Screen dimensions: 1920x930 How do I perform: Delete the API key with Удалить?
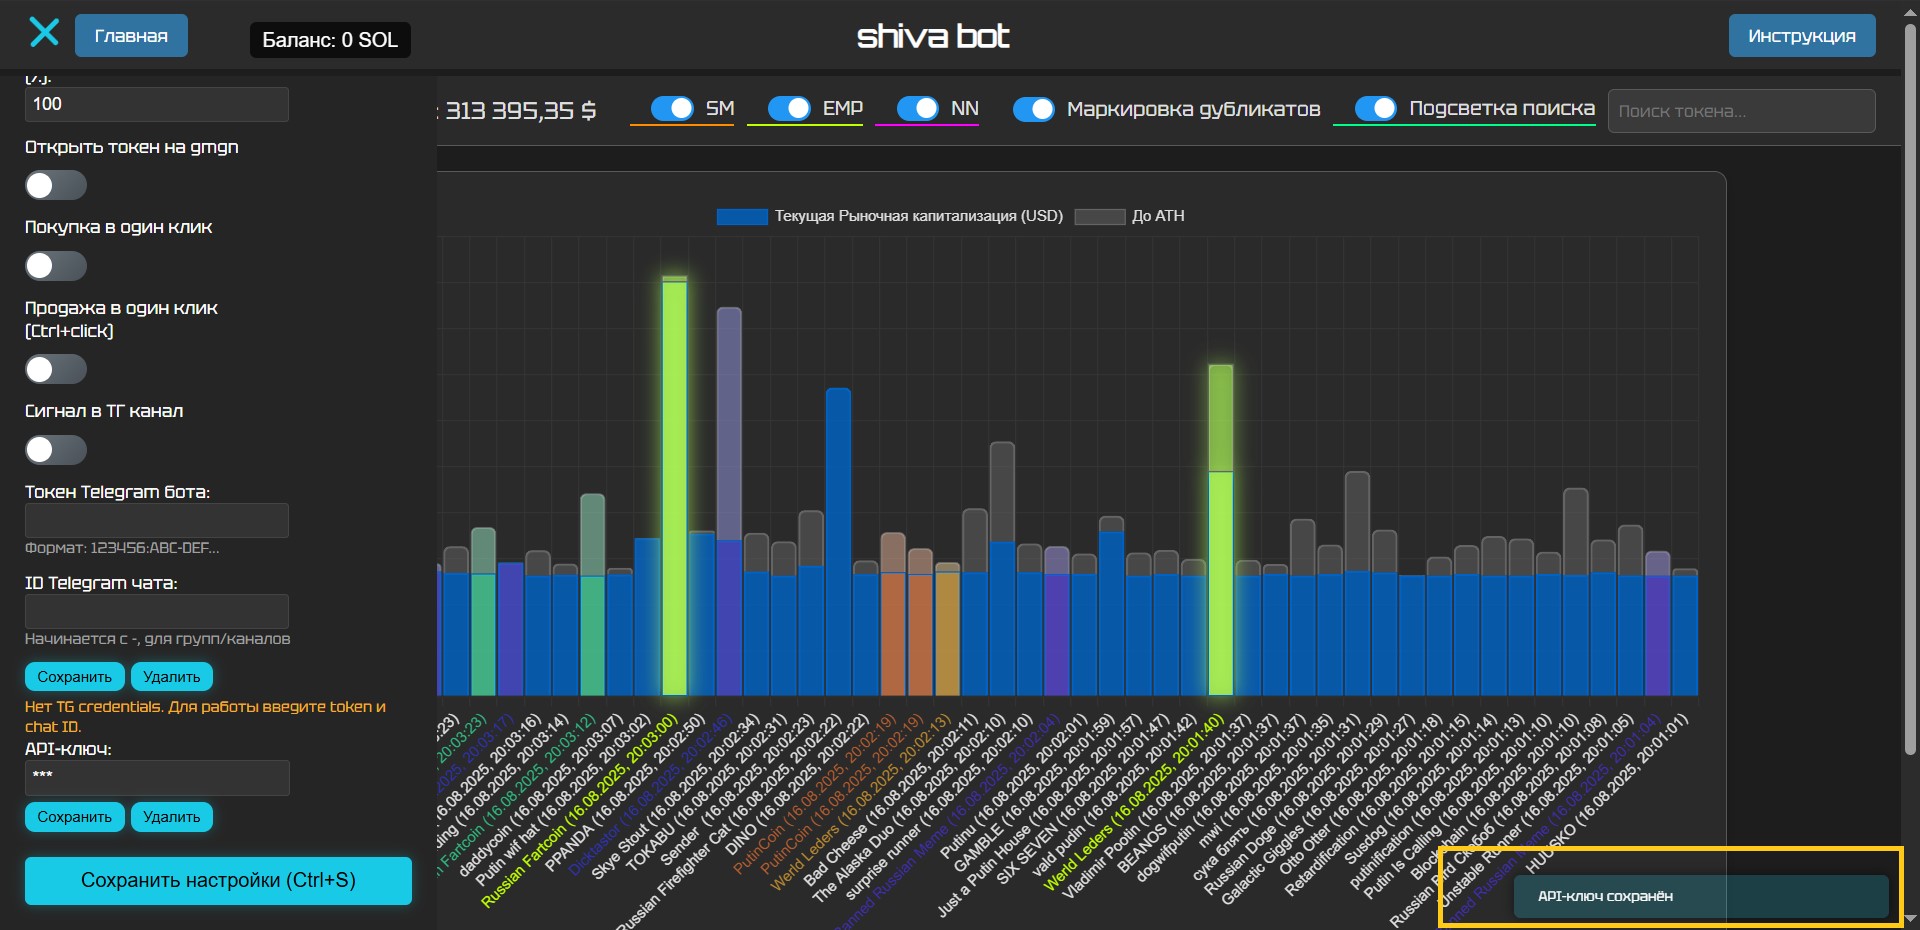pyautogui.click(x=171, y=817)
